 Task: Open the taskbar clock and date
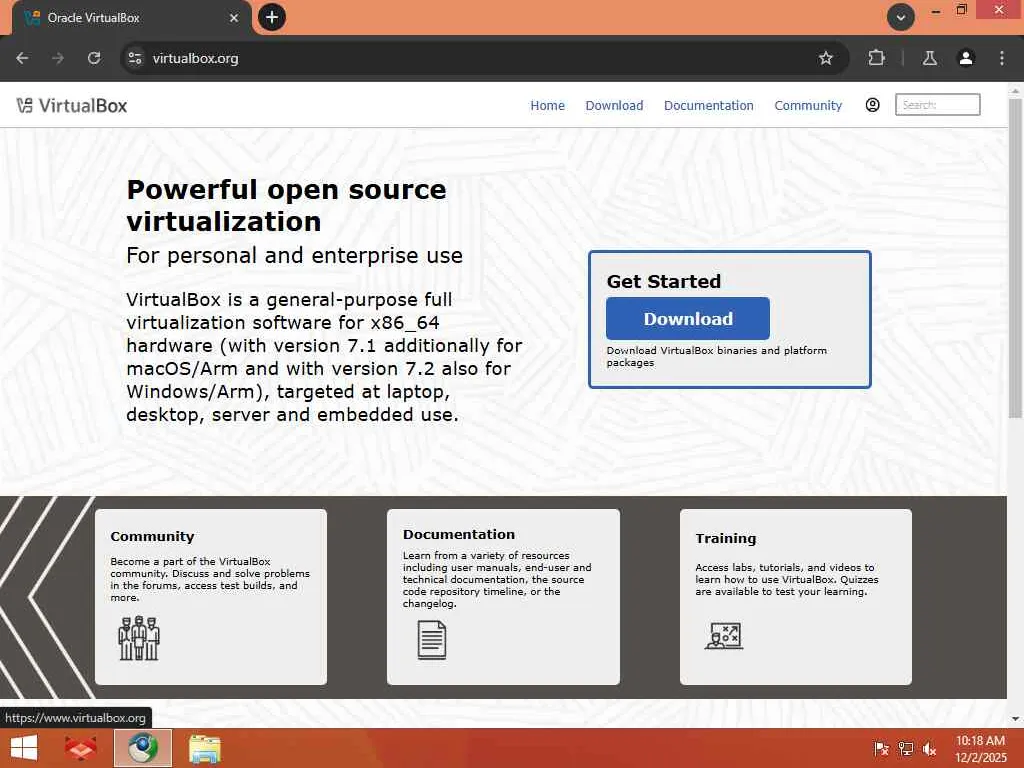(x=980, y=748)
